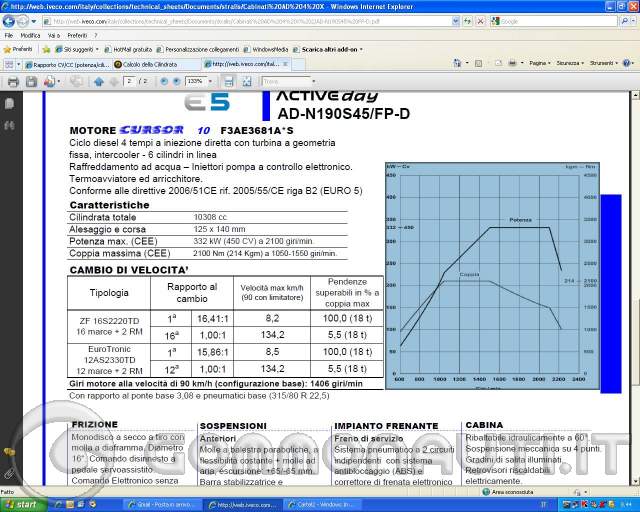
Task: Save a copy of the PDF
Action: click(31, 82)
